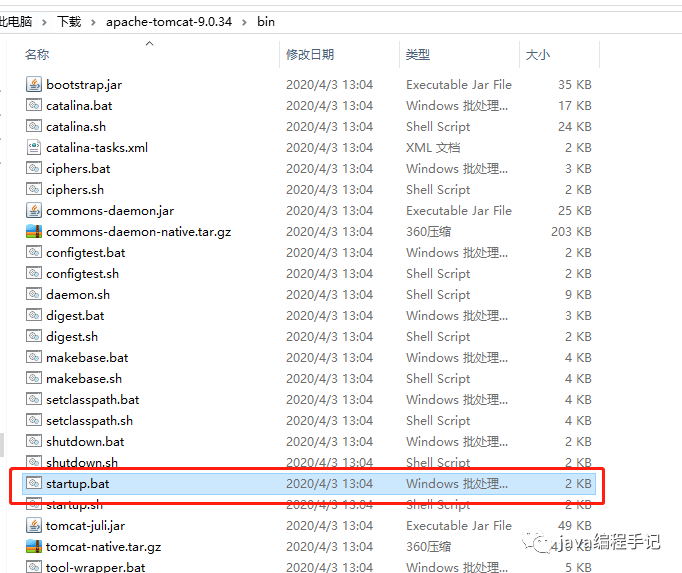Viewport: 682px width, 573px height.
Task: Select the file name catalina.sh
Action: [x=76, y=126]
